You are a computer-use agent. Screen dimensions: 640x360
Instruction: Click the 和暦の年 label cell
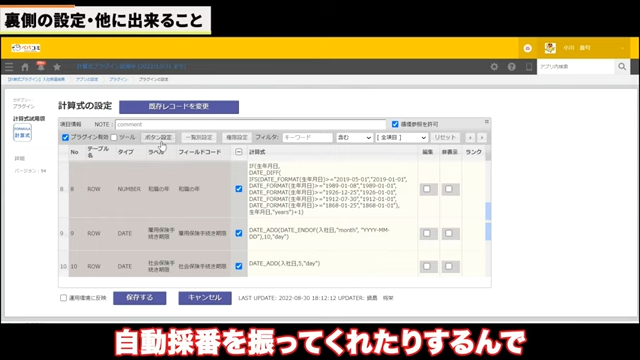pyautogui.click(x=159, y=189)
